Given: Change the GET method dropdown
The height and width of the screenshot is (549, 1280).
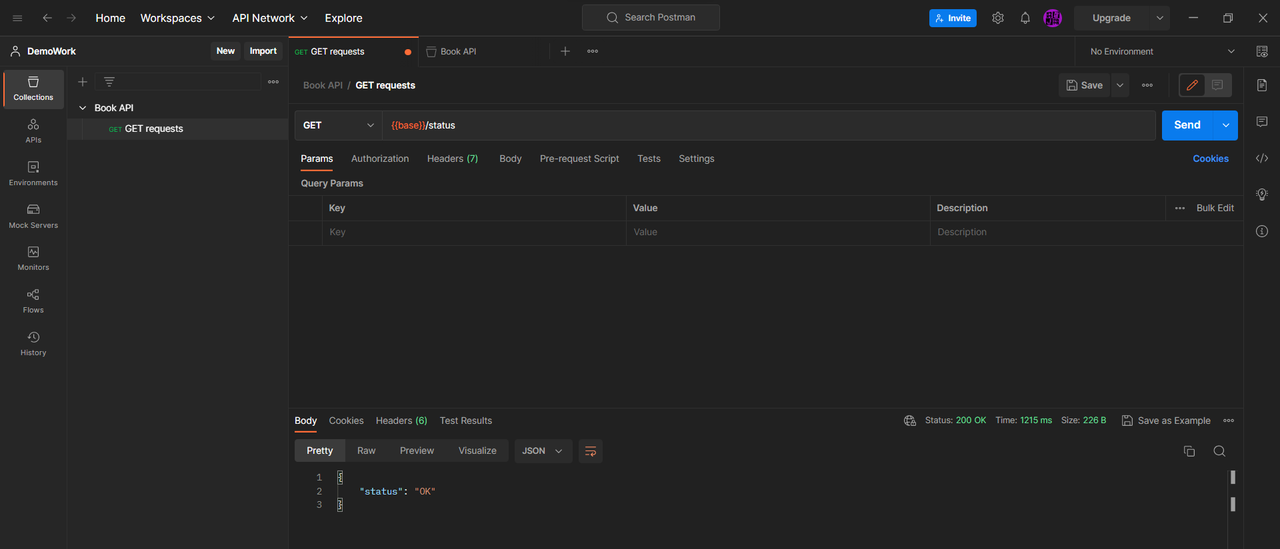Looking at the screenshot, I should pyautogui.click(x=338, y=125).
